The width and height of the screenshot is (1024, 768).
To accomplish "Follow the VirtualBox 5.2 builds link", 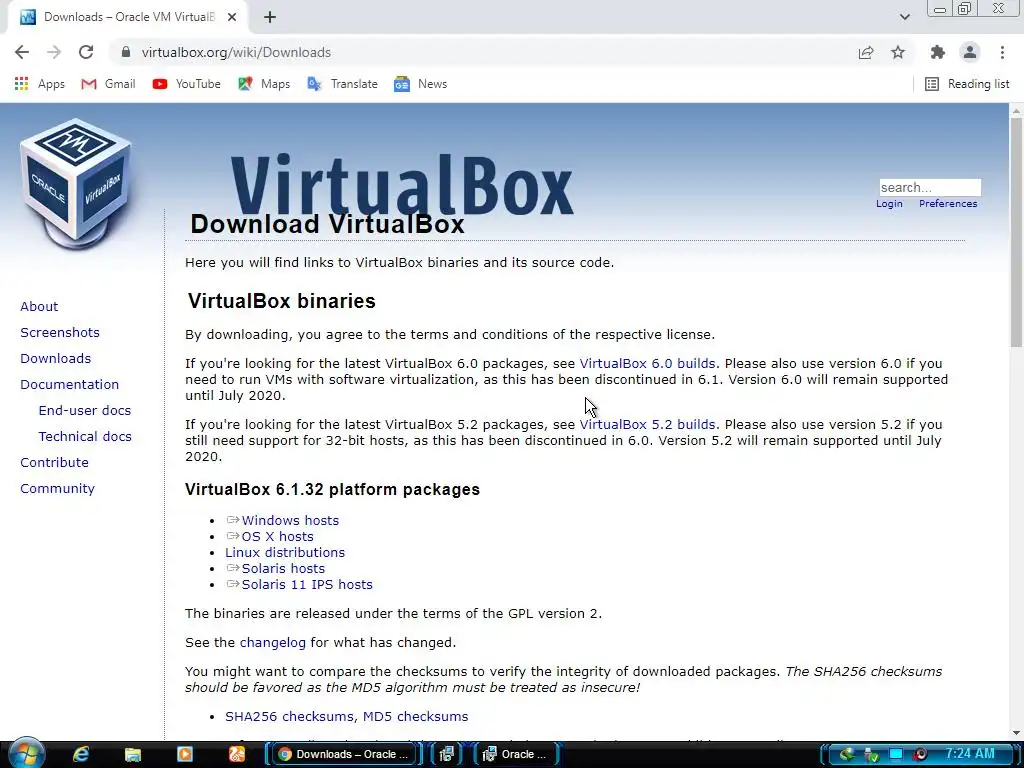I will [647, 424].
